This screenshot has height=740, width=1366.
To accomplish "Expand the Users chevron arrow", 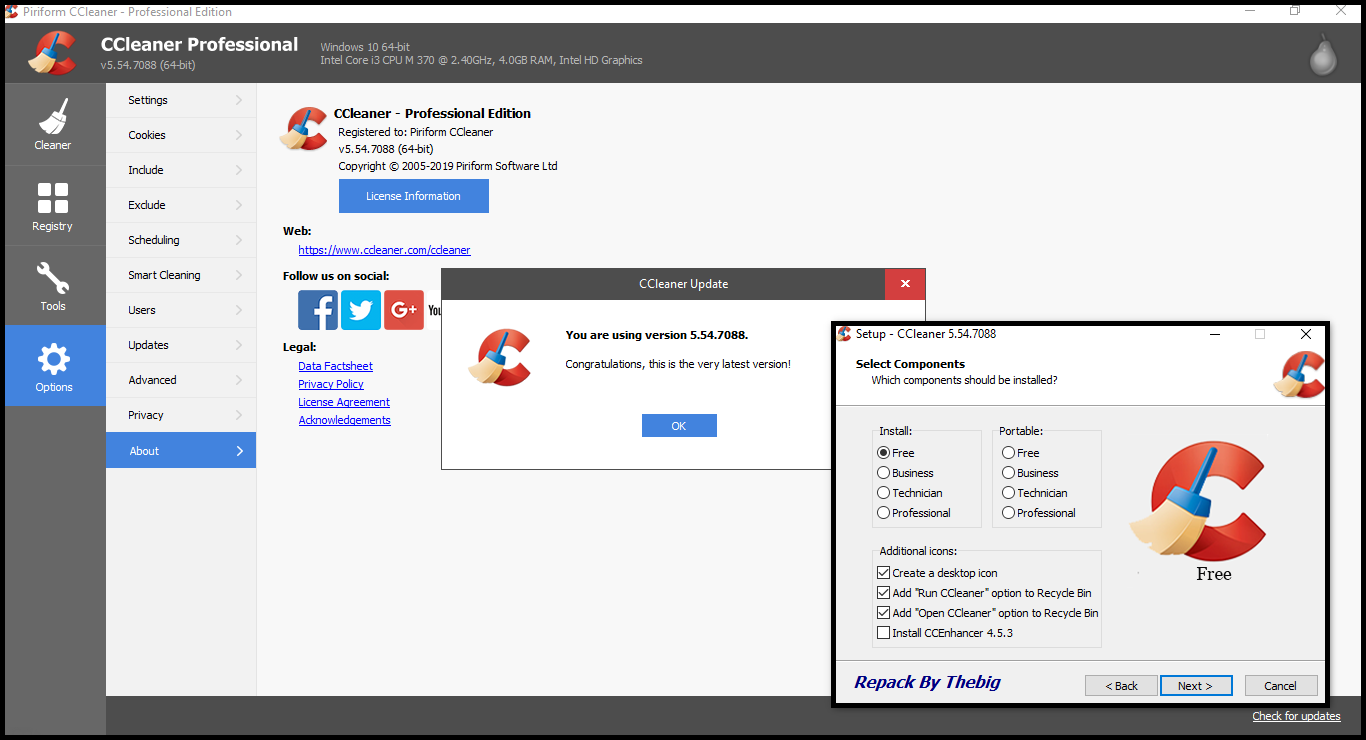I will pos(239,310).
